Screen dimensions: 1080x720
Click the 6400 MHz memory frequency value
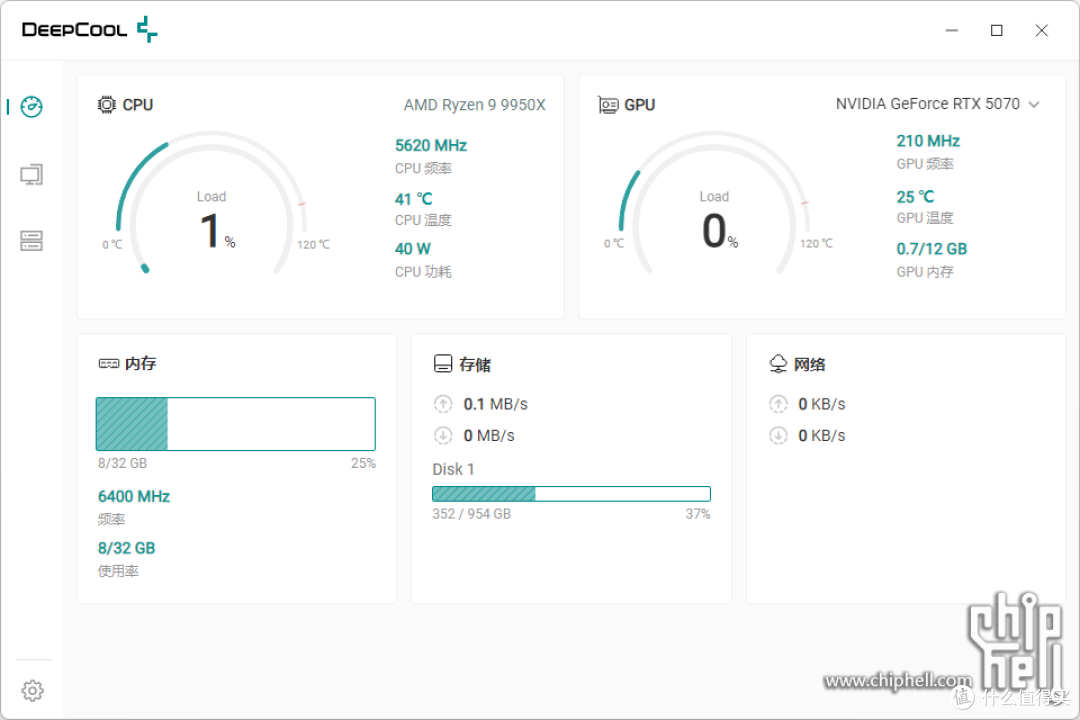pos(134,497)
